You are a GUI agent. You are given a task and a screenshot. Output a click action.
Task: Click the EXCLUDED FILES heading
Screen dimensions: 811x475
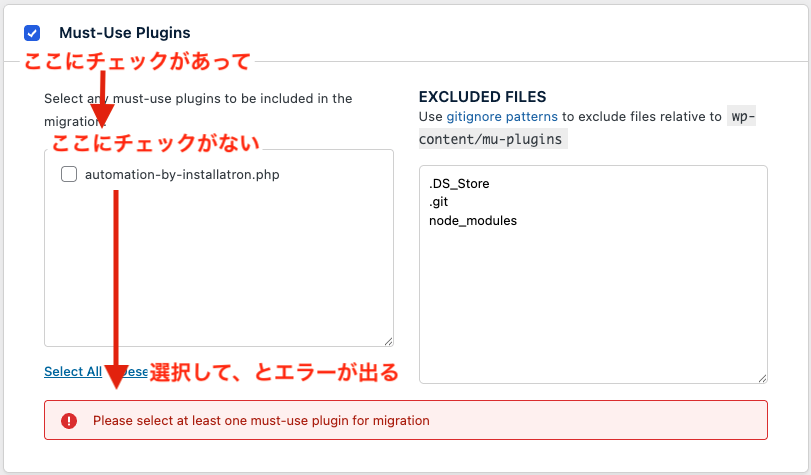[x=482, y=97]
